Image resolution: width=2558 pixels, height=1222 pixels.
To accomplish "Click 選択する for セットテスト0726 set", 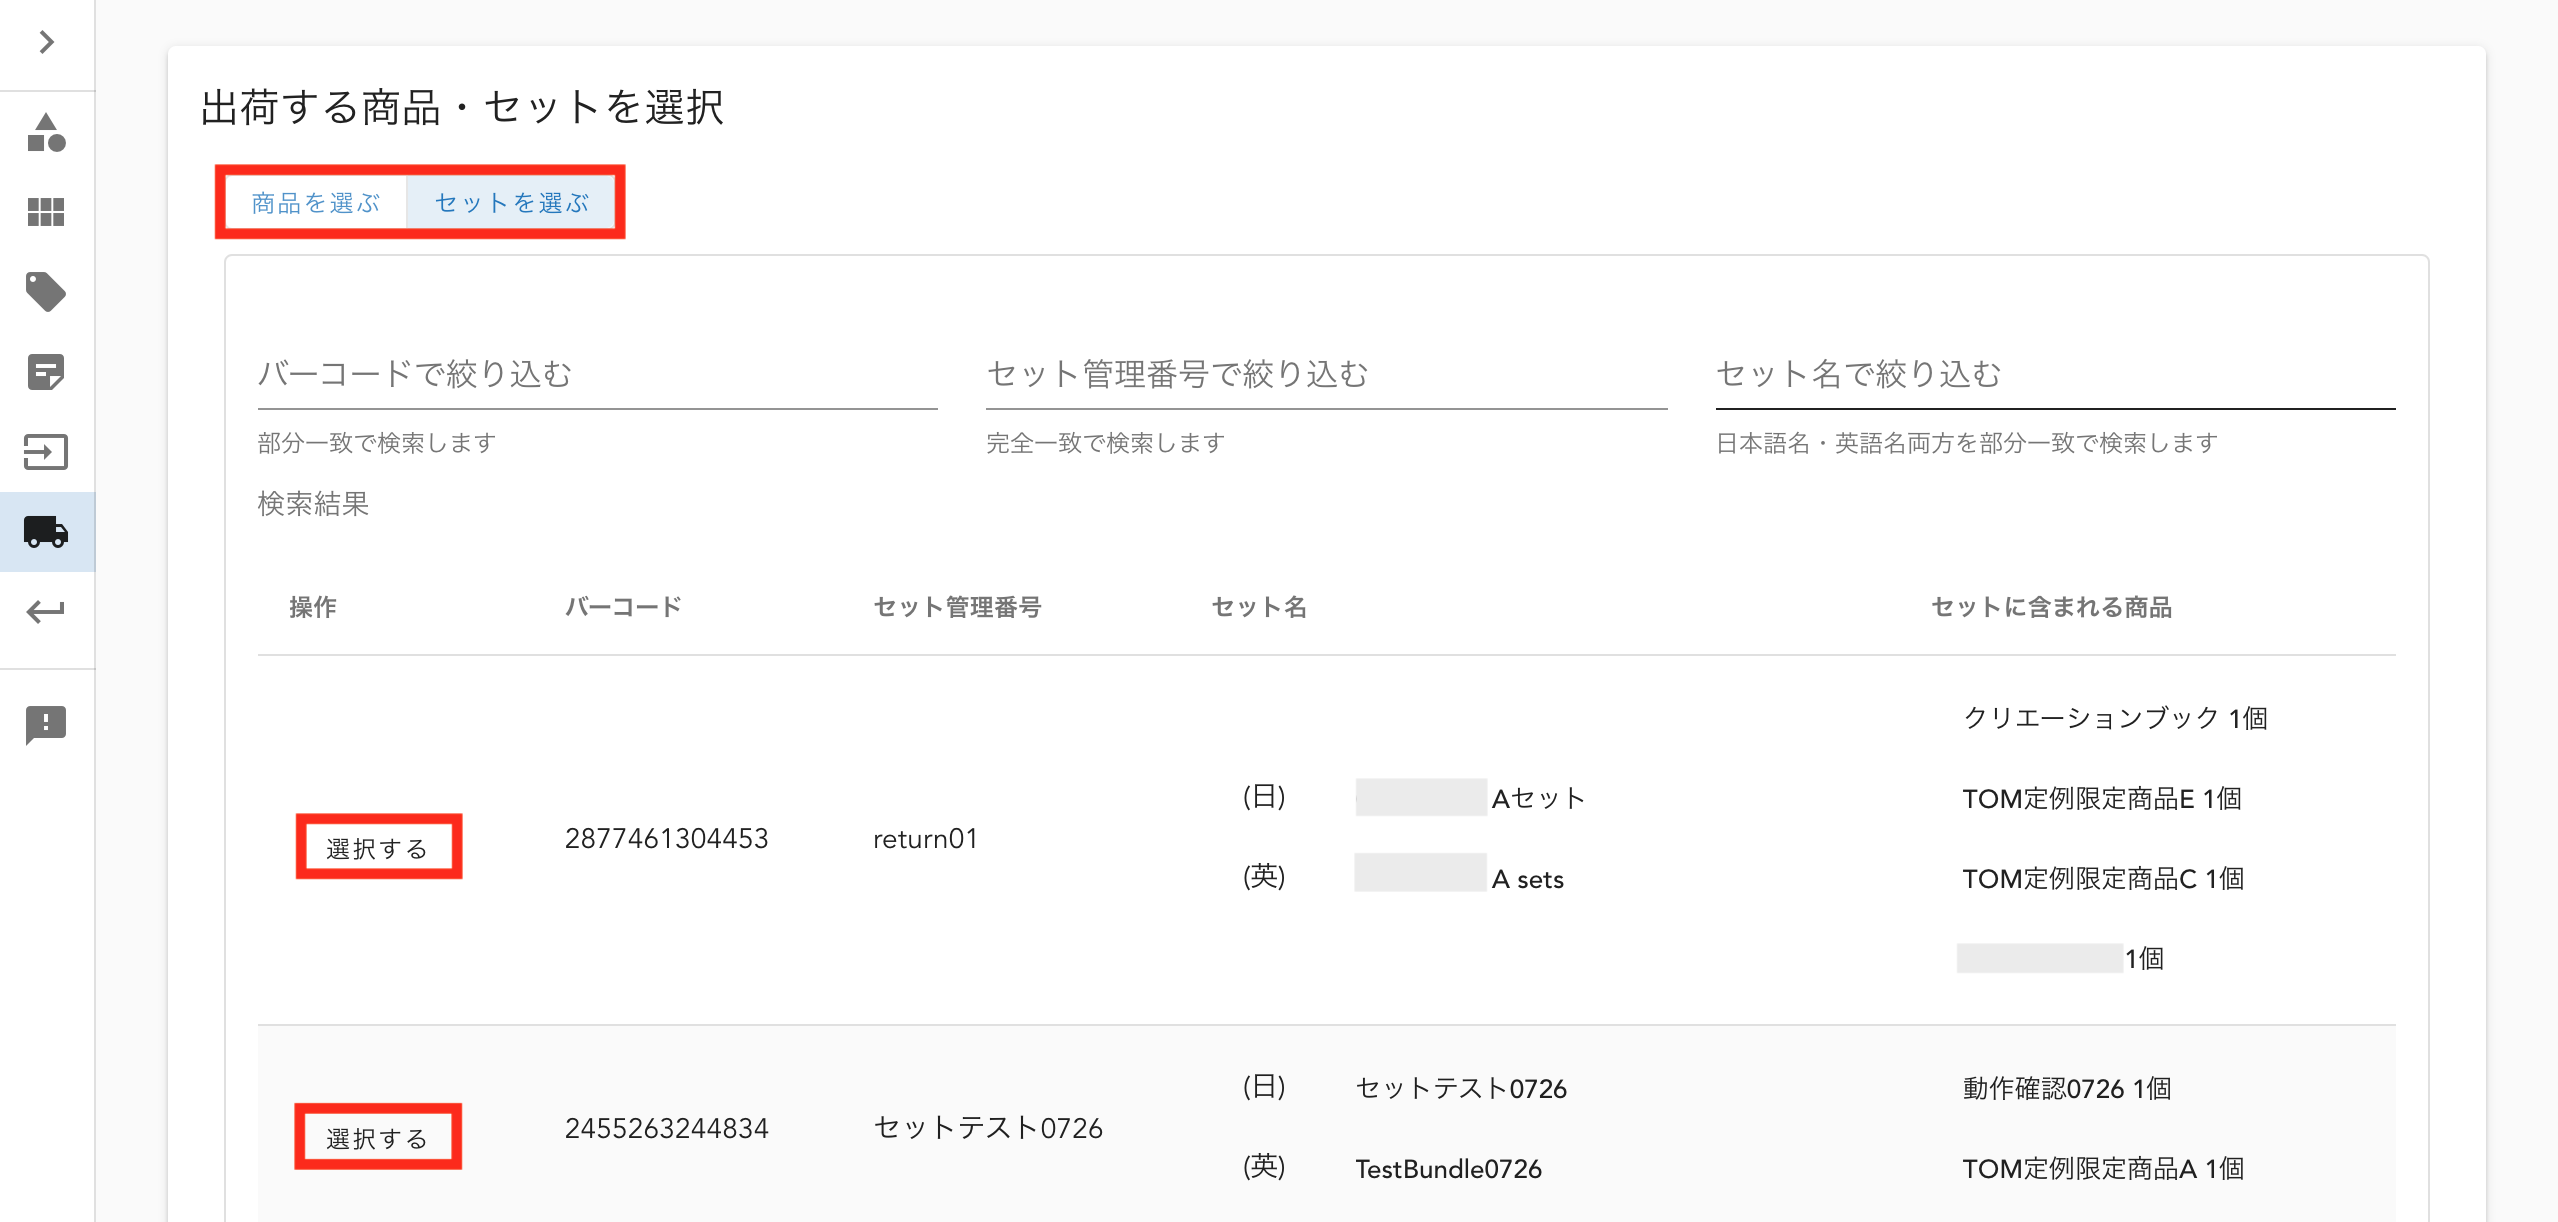I will point(378,1138).
